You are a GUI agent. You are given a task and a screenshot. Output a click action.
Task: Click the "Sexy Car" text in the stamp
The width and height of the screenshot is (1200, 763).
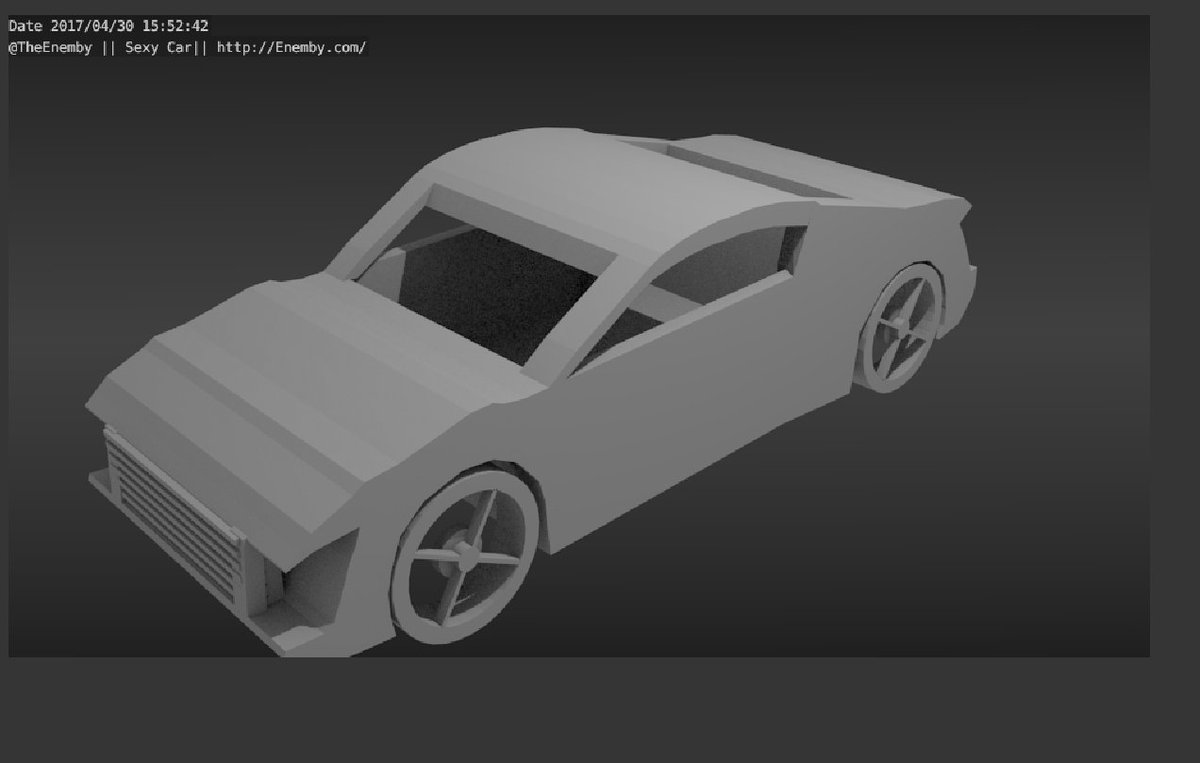[158, 47]
